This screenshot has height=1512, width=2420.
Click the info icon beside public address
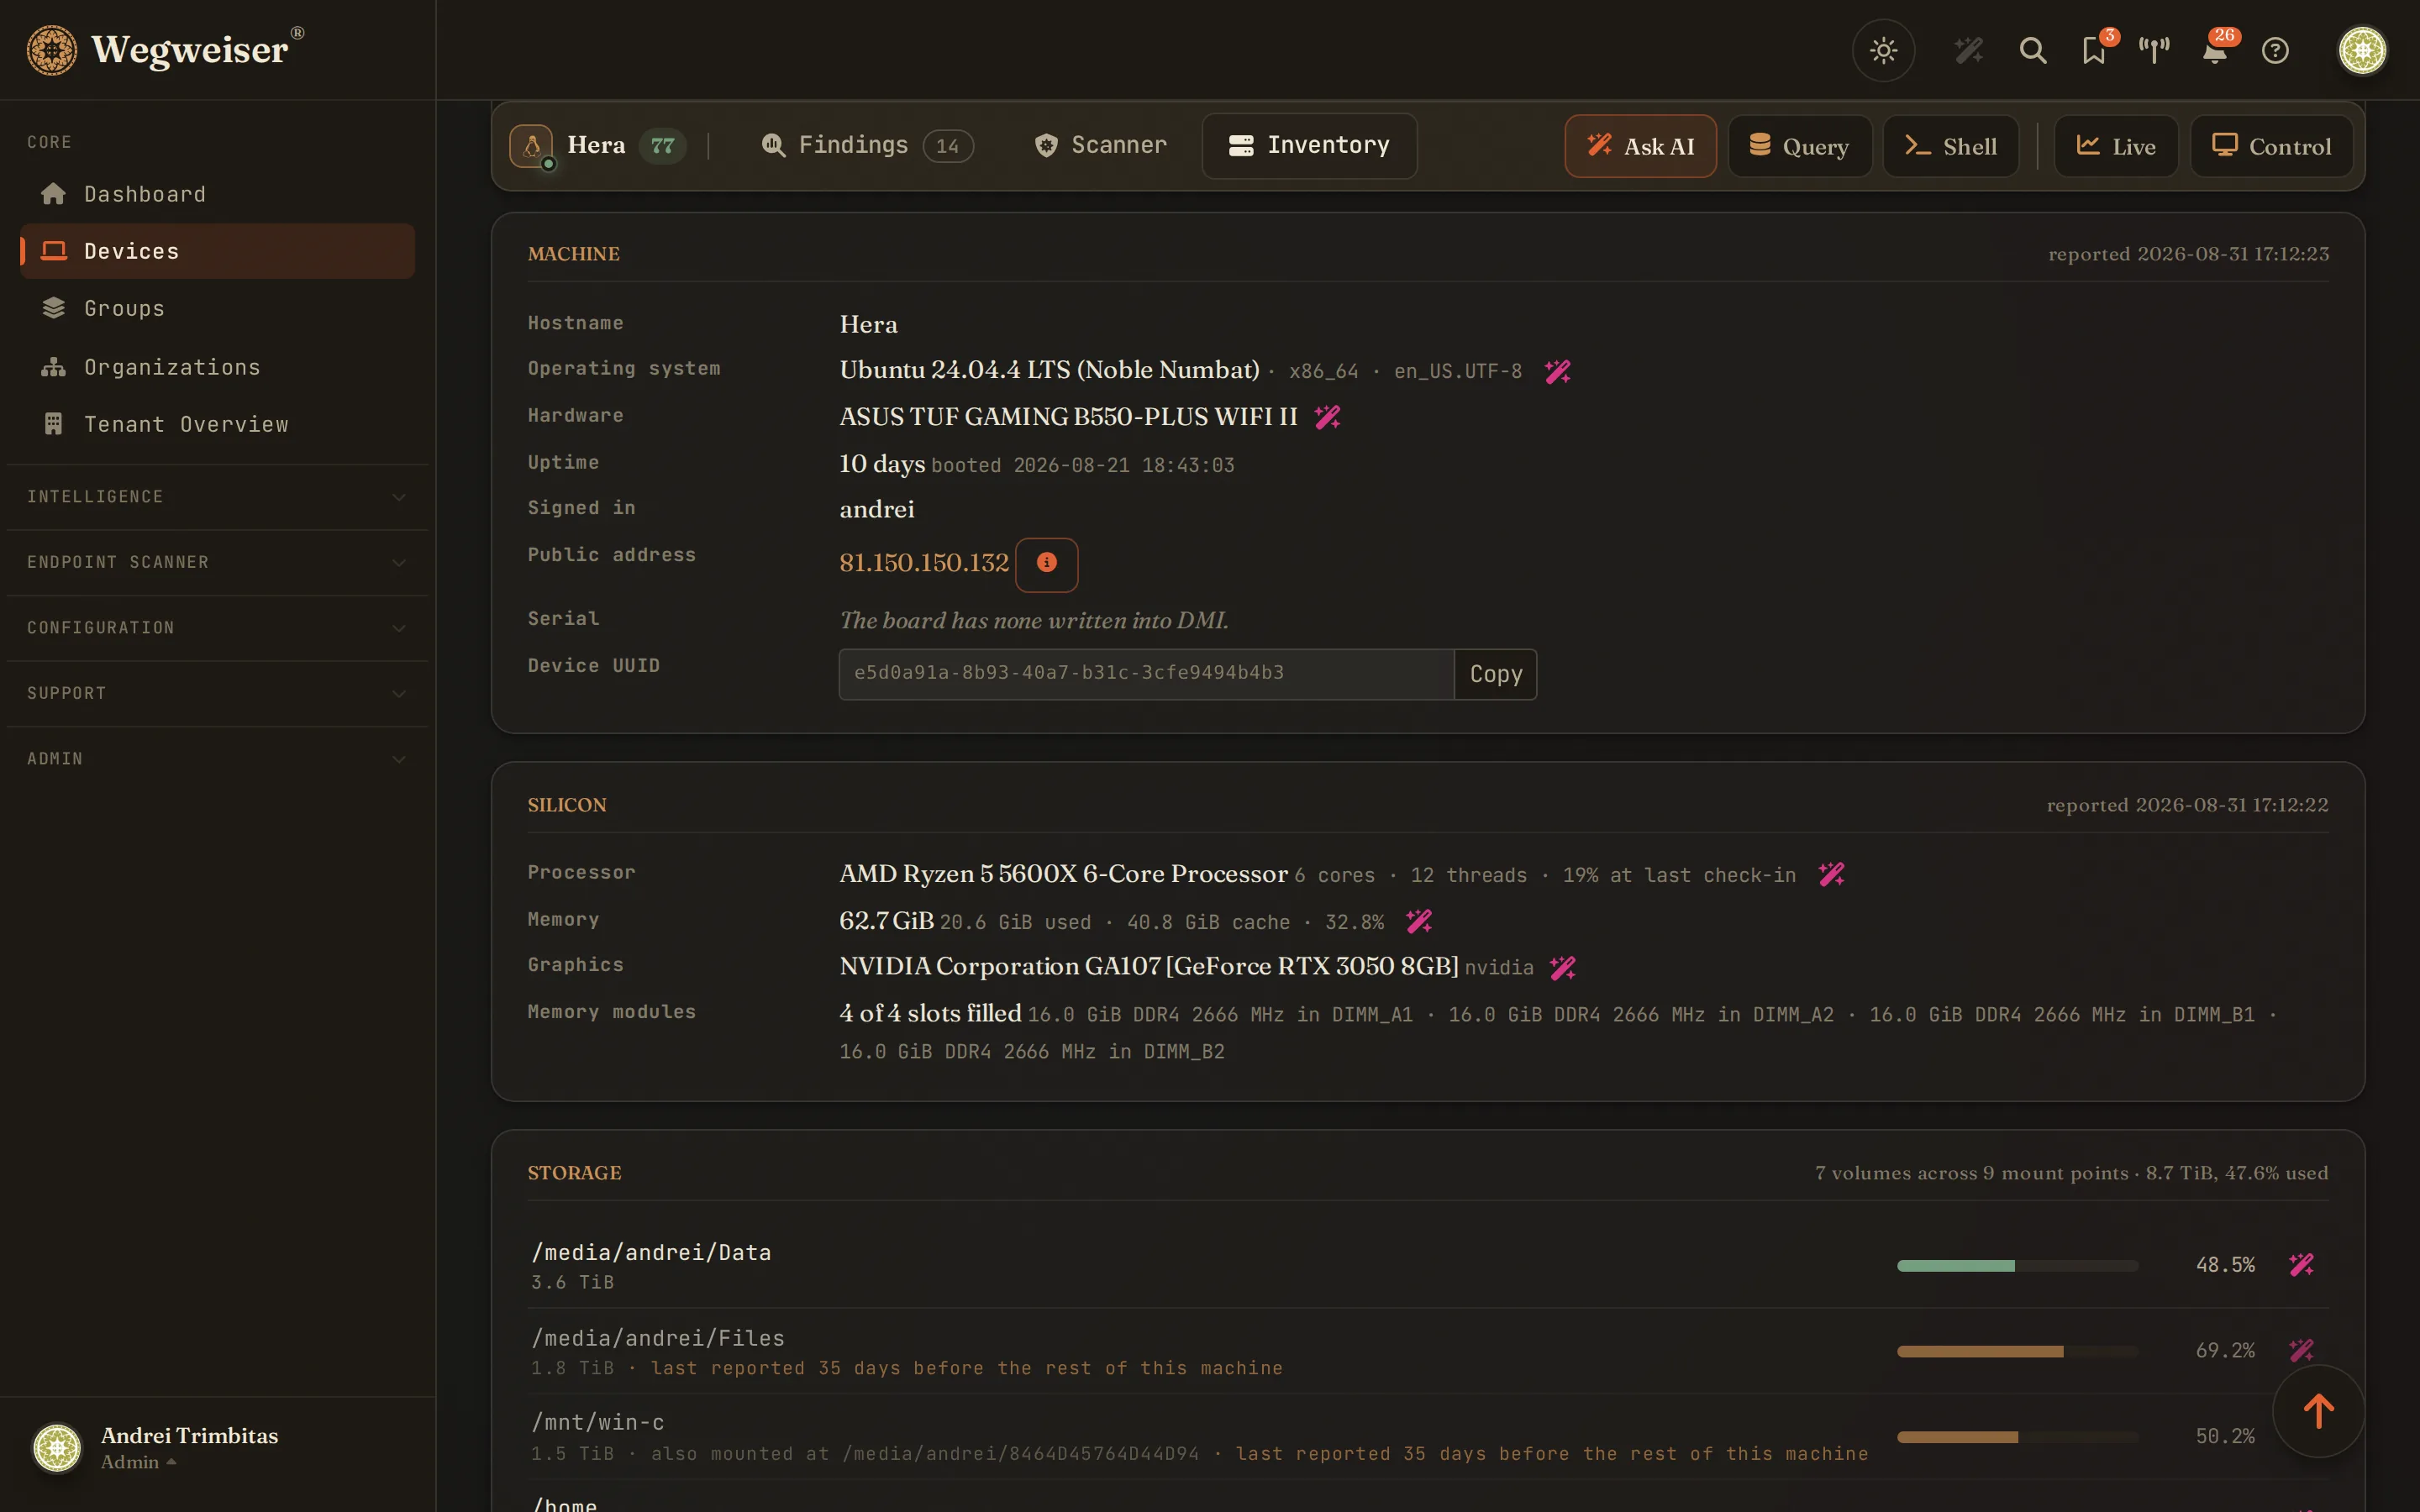point(1046,564)
